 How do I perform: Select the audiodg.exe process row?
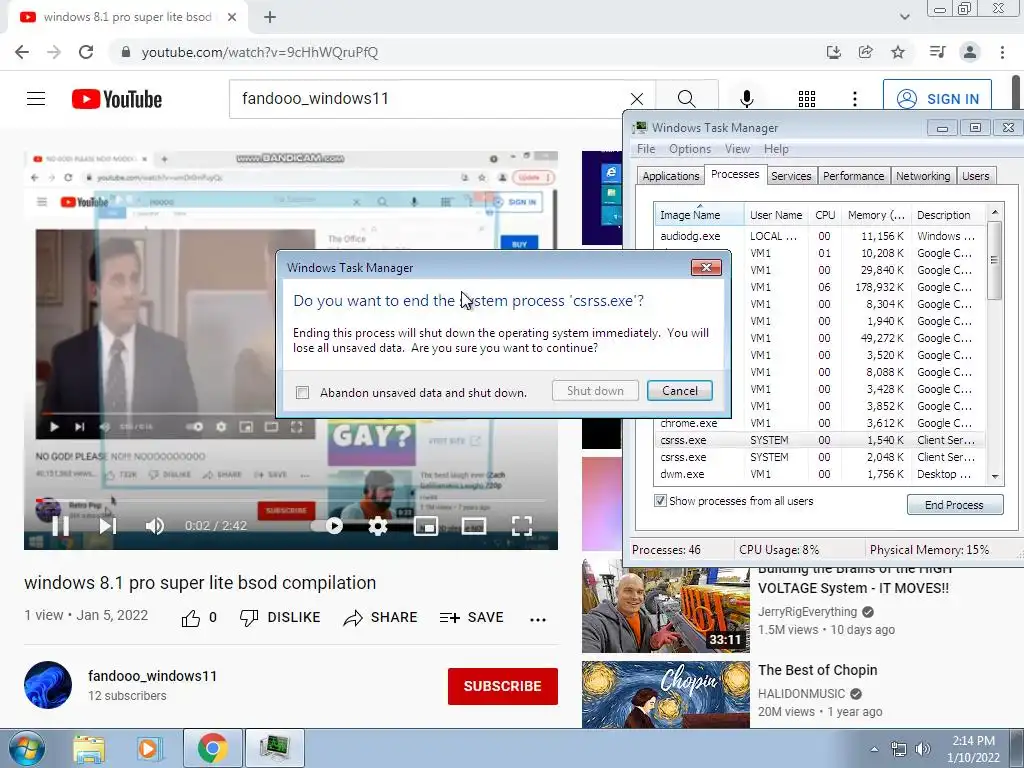pyautogui.click(x=820, y=236)
